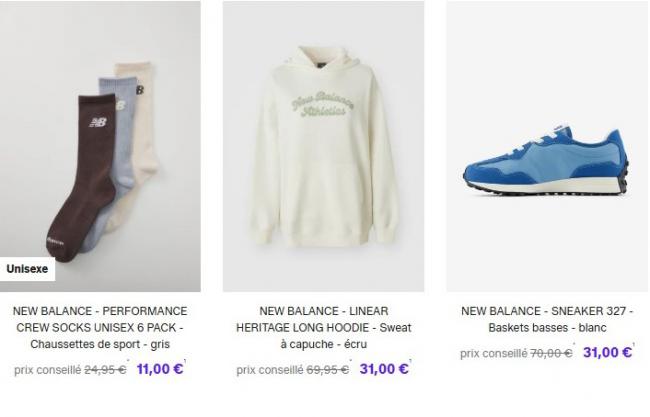Click "prix conseillé" label under hoodie

tap(270, 370)
